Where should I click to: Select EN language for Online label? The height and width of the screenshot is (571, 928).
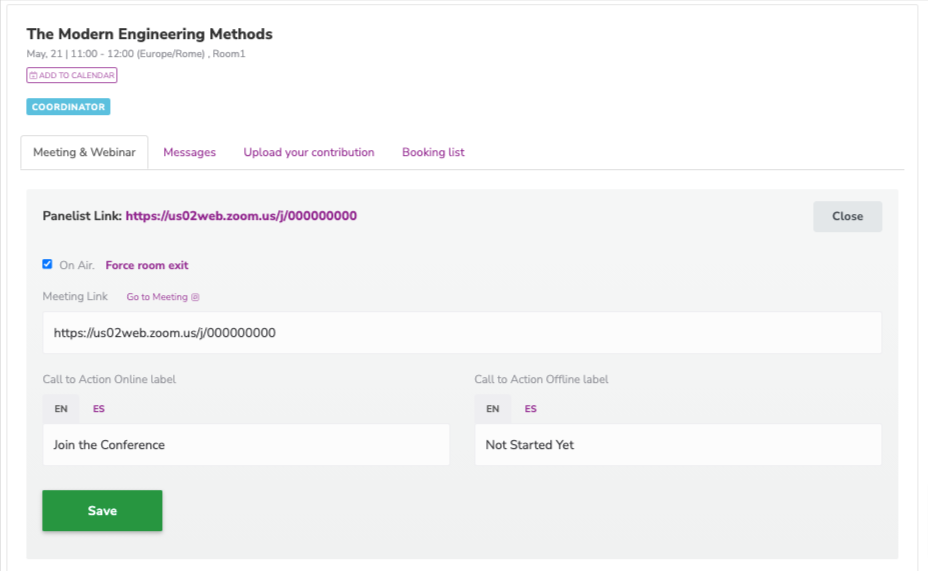pos(61,409)
